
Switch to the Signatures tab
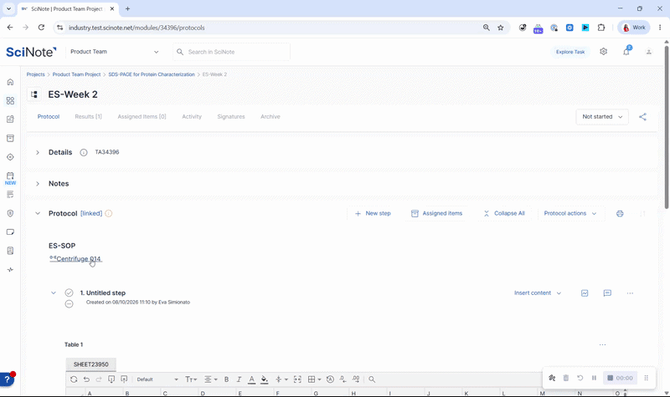[x=231, y=117]
